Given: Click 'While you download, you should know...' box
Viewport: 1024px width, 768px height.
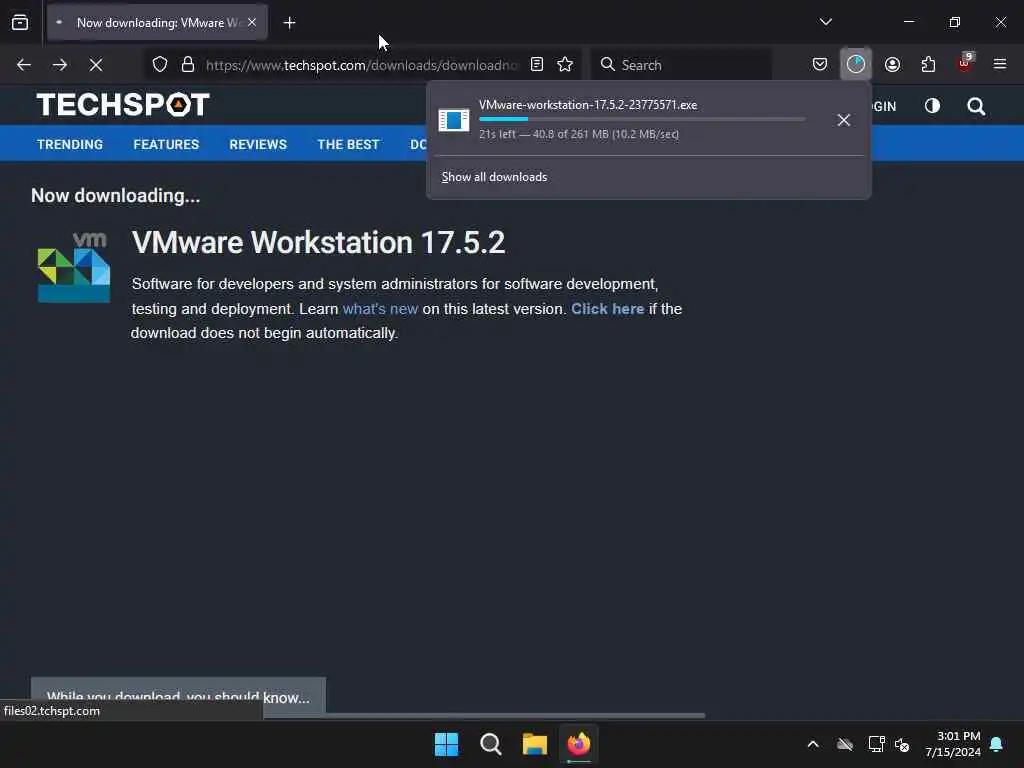Looking at the screenshot, I should [178, 697].
